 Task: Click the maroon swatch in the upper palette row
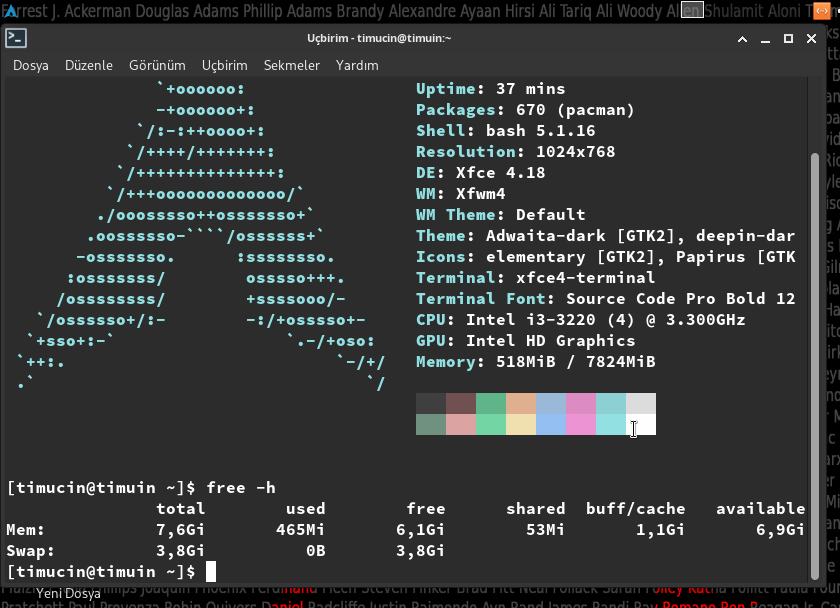(x=461, y=403)
